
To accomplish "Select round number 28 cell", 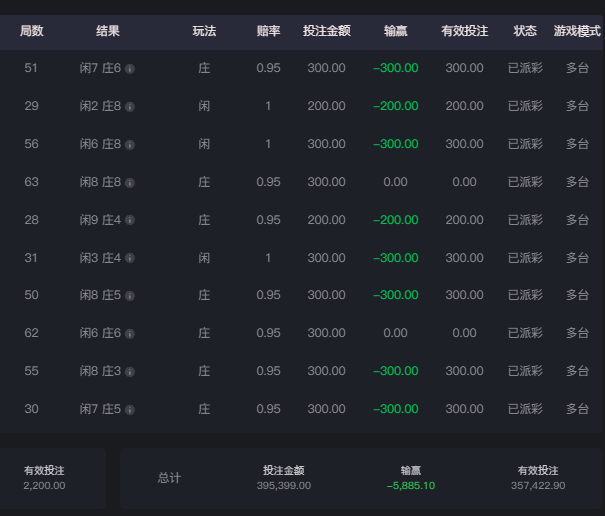I will click(x=31, y=220).
